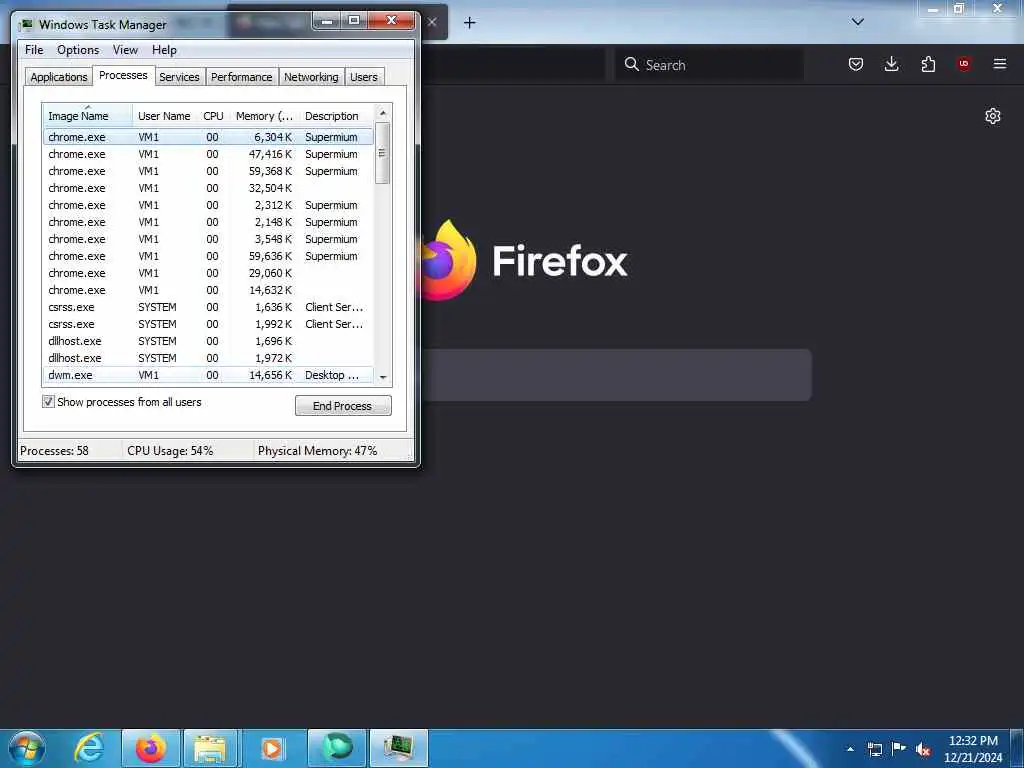The image size is (1024, 768).
Task: Open the green circular taskbar app icon
Action: (337, 748)
